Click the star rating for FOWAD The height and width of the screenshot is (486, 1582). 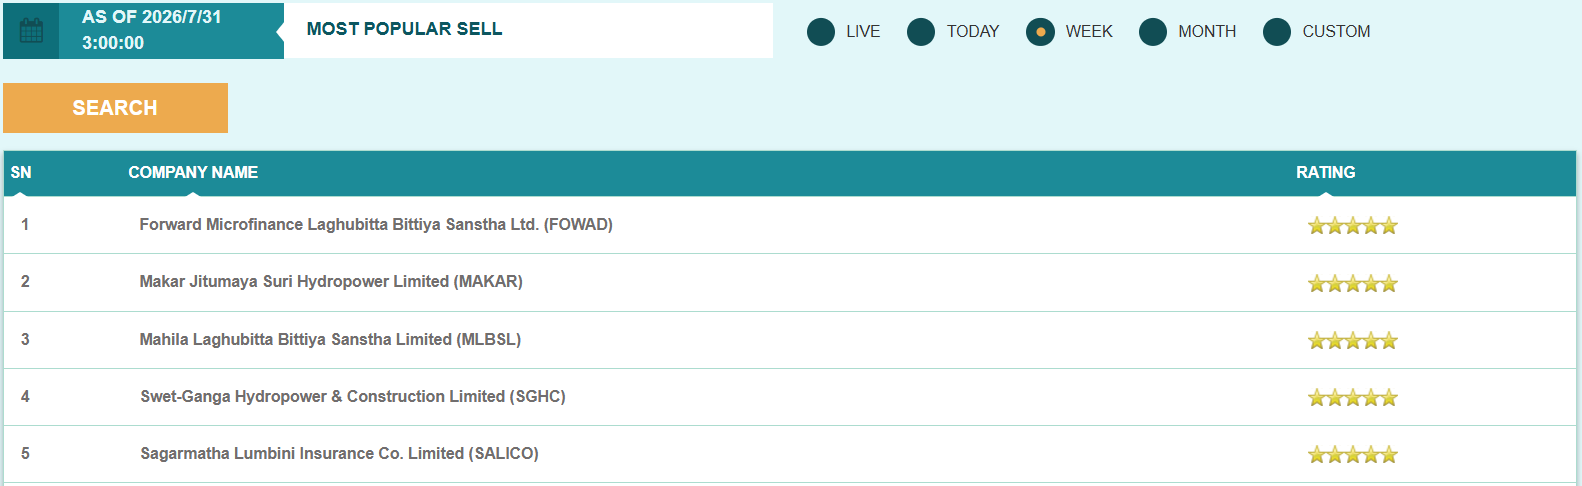click(1353, 226)
